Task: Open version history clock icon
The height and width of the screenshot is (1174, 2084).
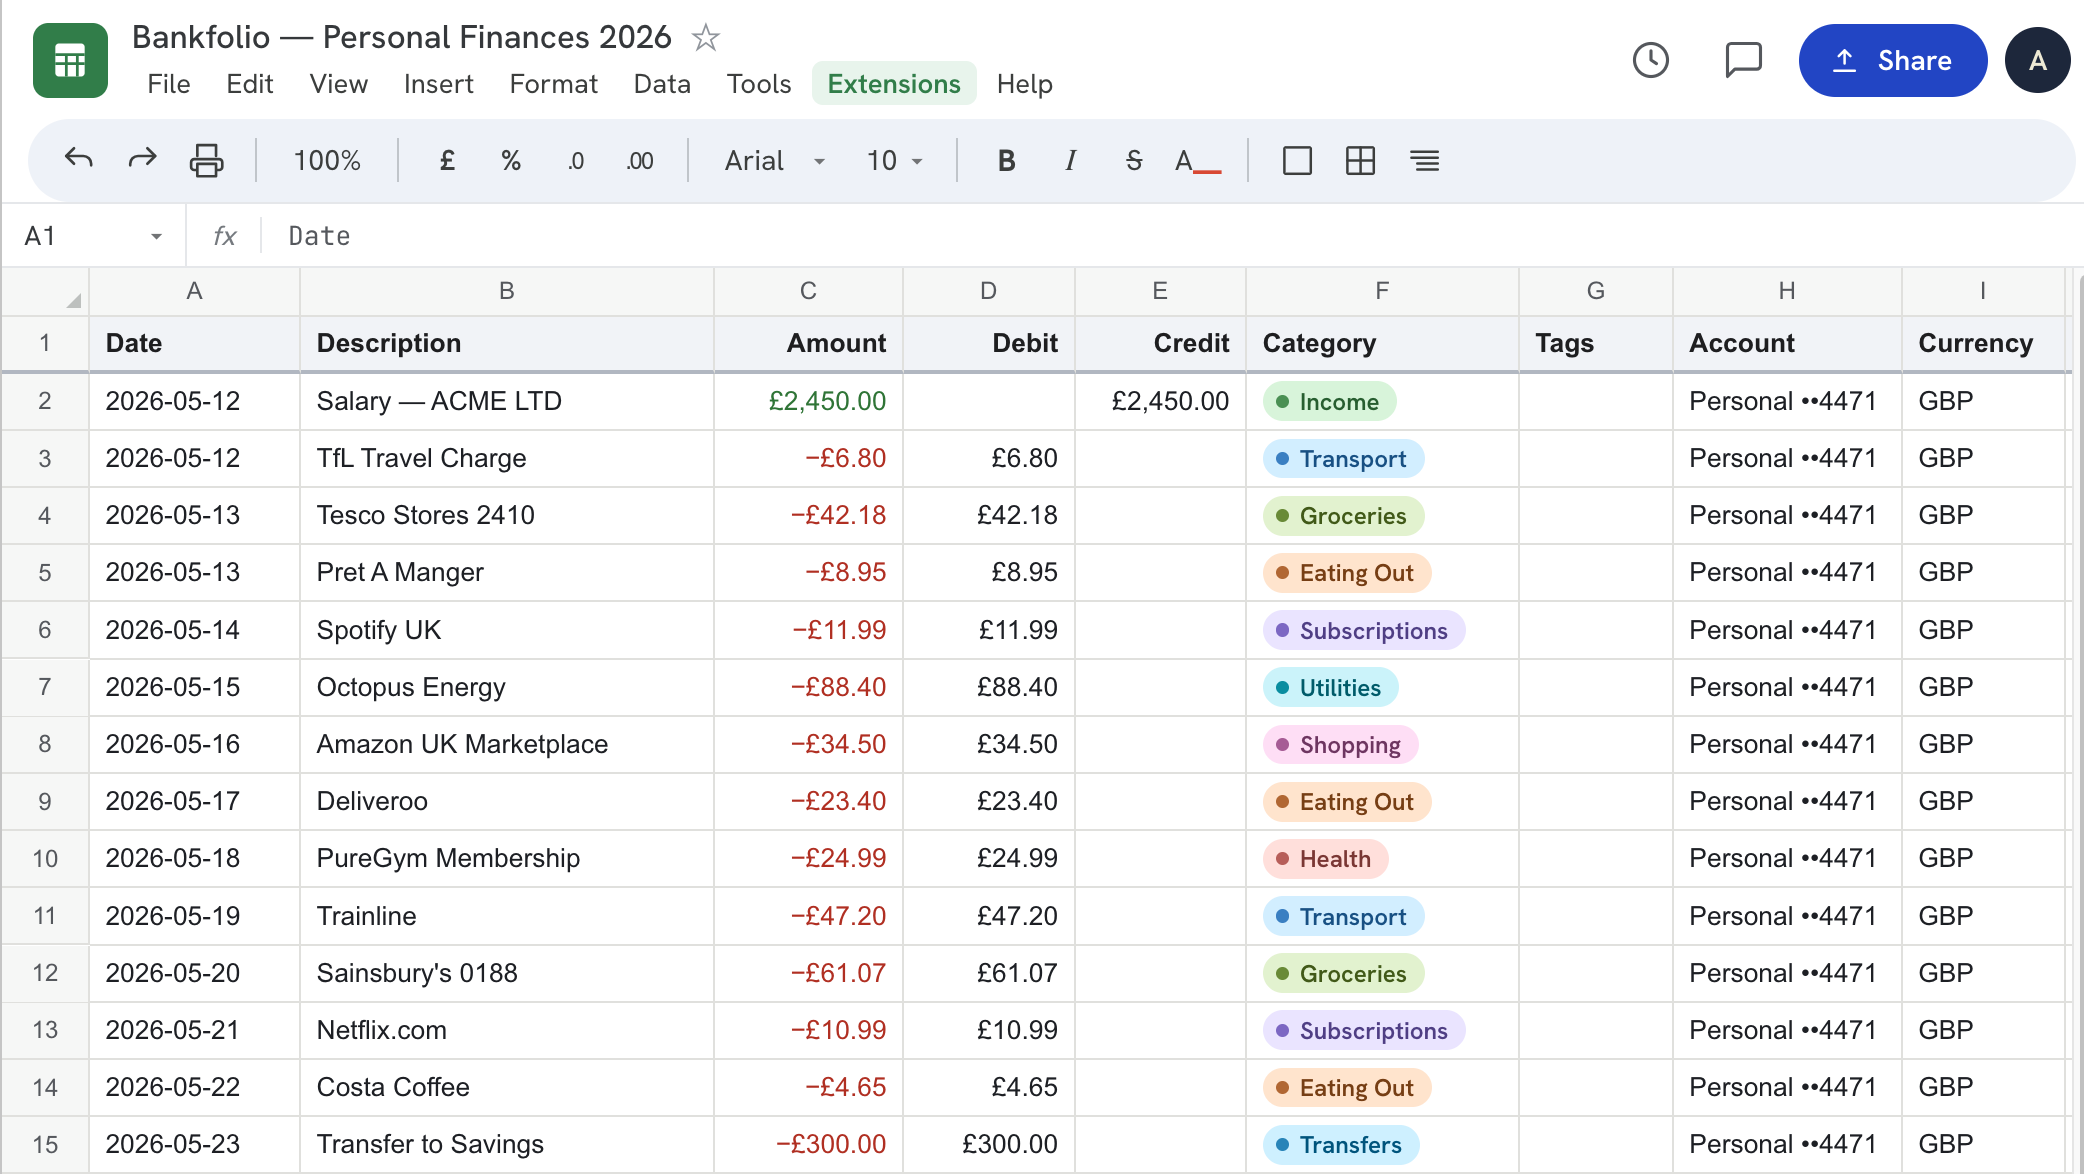Action: pos(1651,60)
